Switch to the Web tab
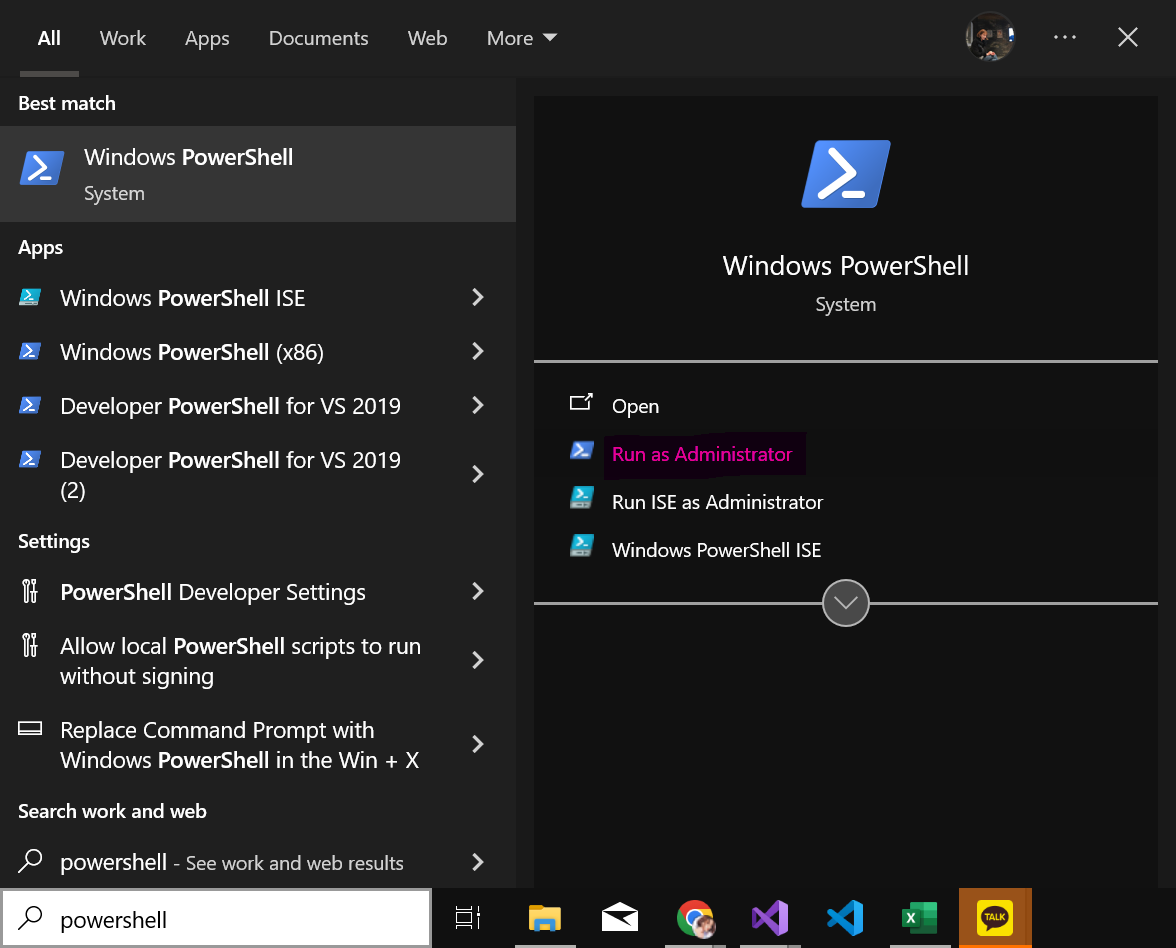1176x948 pixels. click(428, 38)
